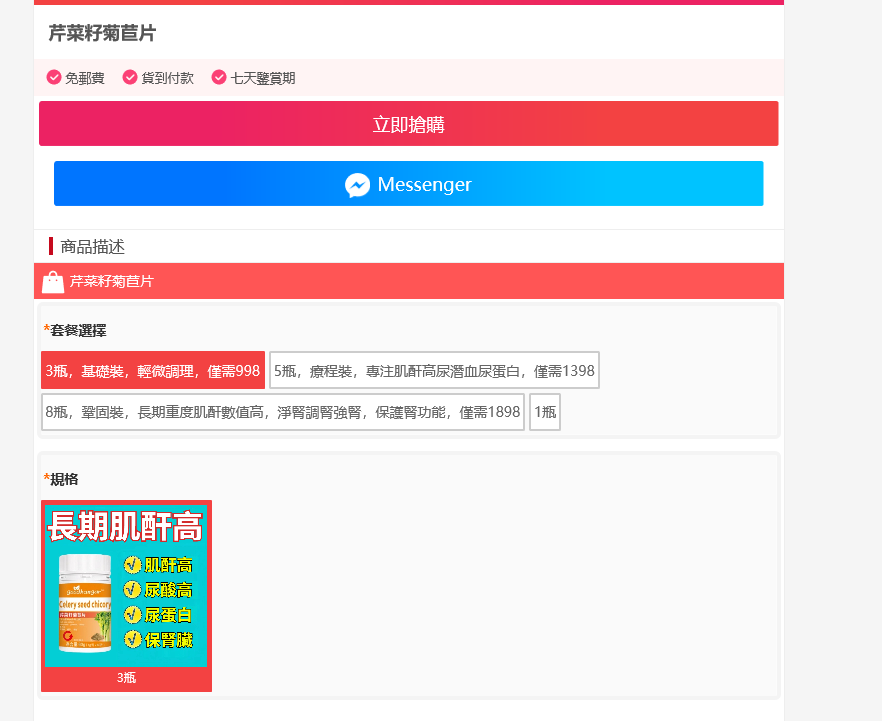Click the white shopping bag icon

click(x=53, y=282)
